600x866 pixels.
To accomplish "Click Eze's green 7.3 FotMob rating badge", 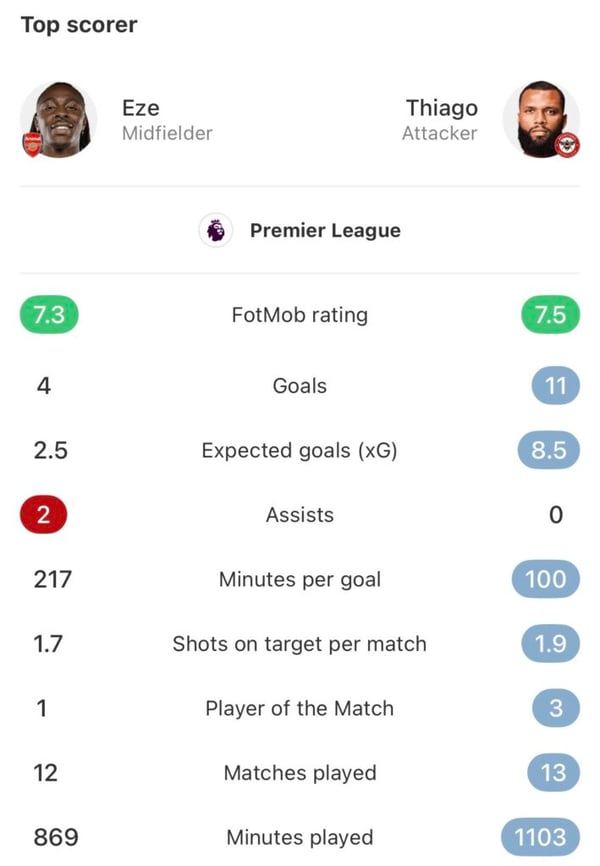I will point(48,314).
